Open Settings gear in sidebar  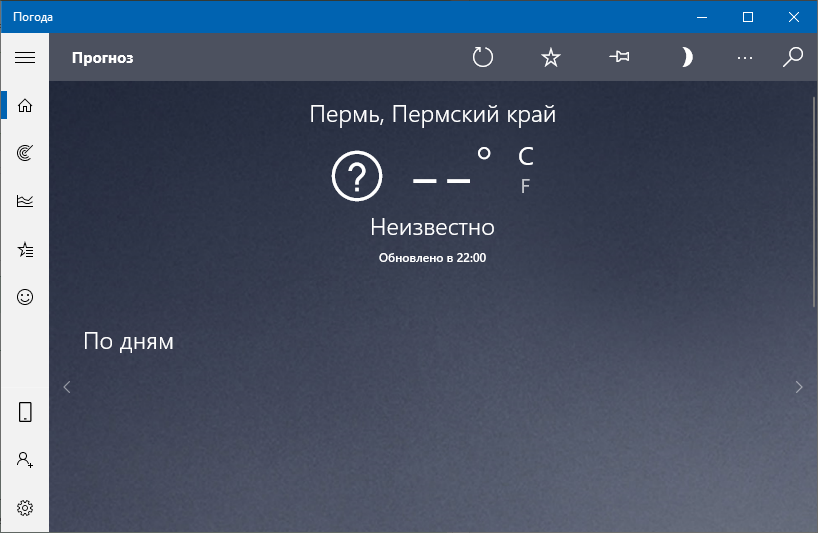[x=25, y=508]
